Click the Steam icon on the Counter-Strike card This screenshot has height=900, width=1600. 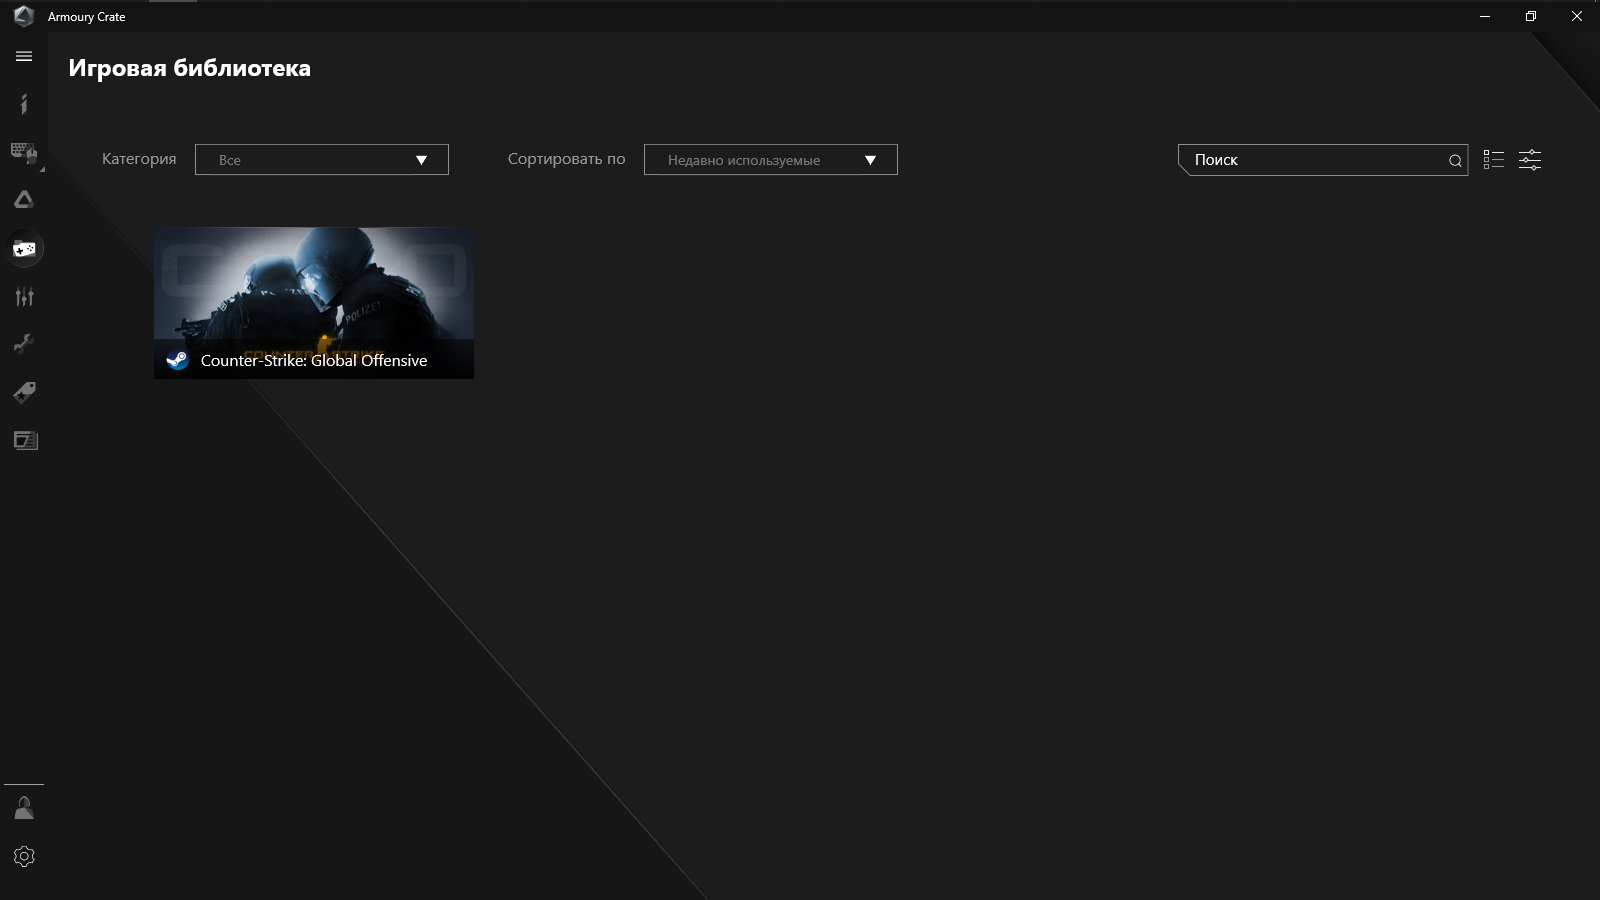(x=177, y=360)
